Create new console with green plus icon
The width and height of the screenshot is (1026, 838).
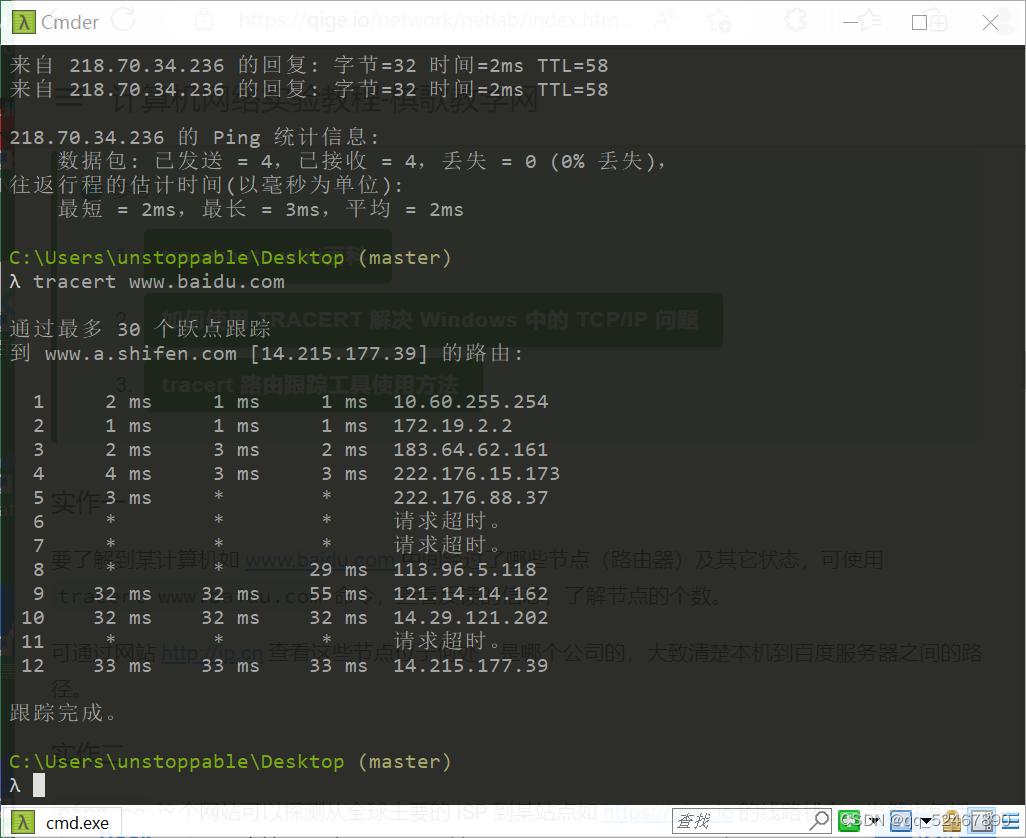tap(849, 820)
